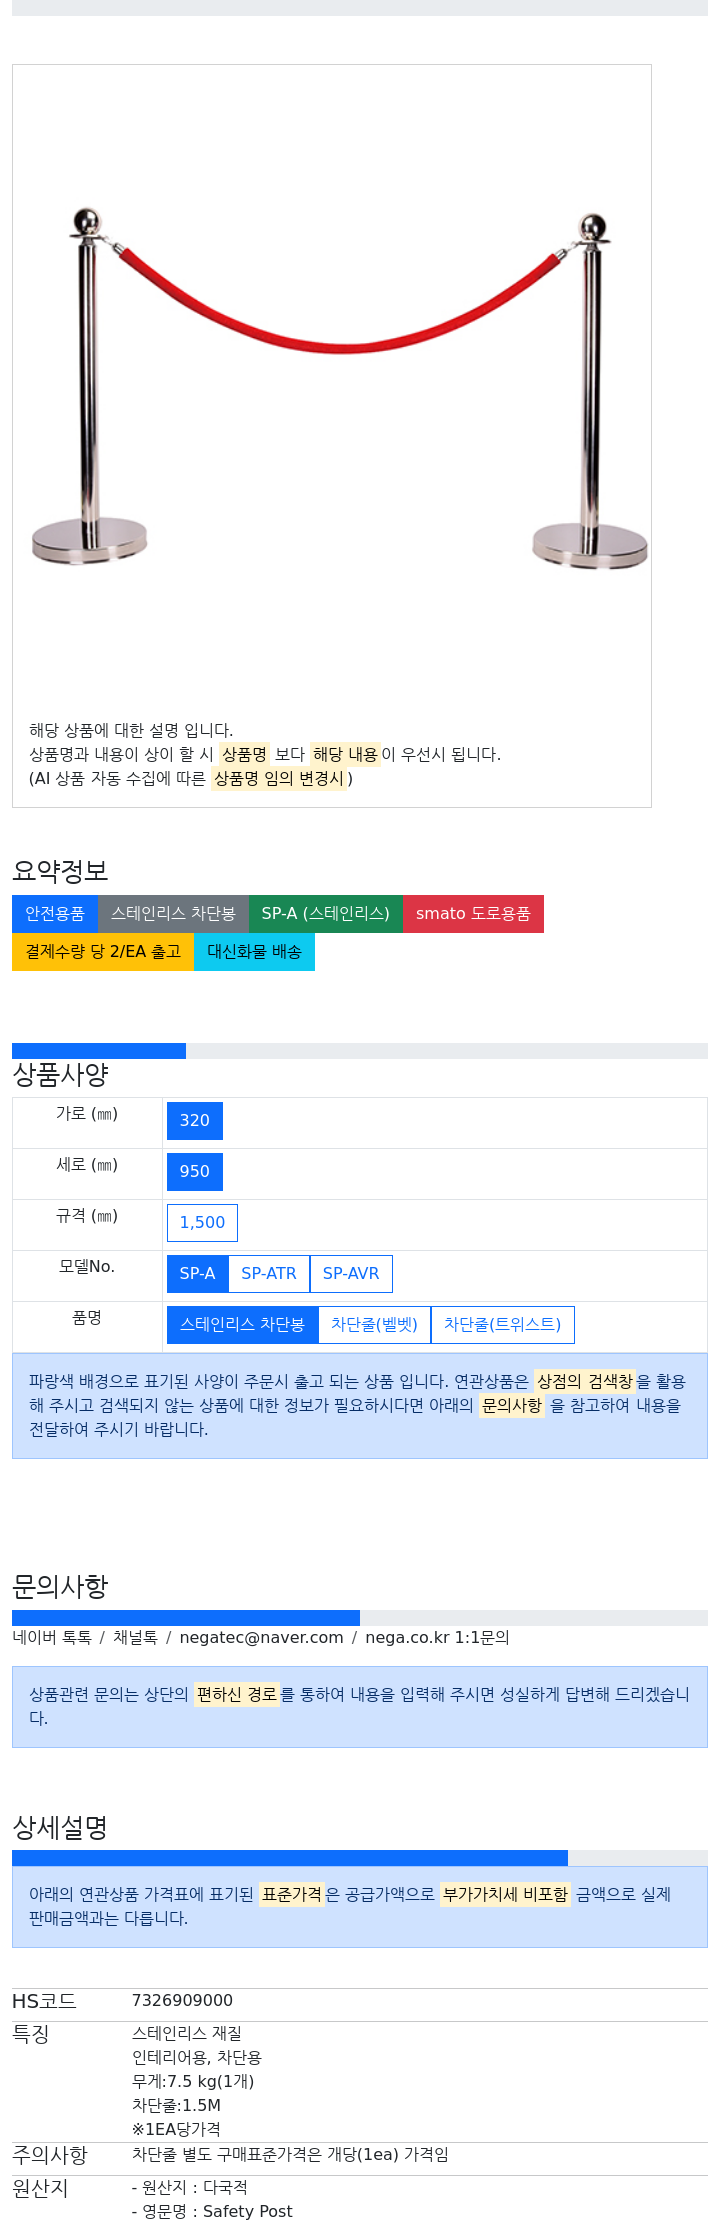Select the 스테인리스 차단봉 gray tag
The image size is (720, 2224).
173,914
